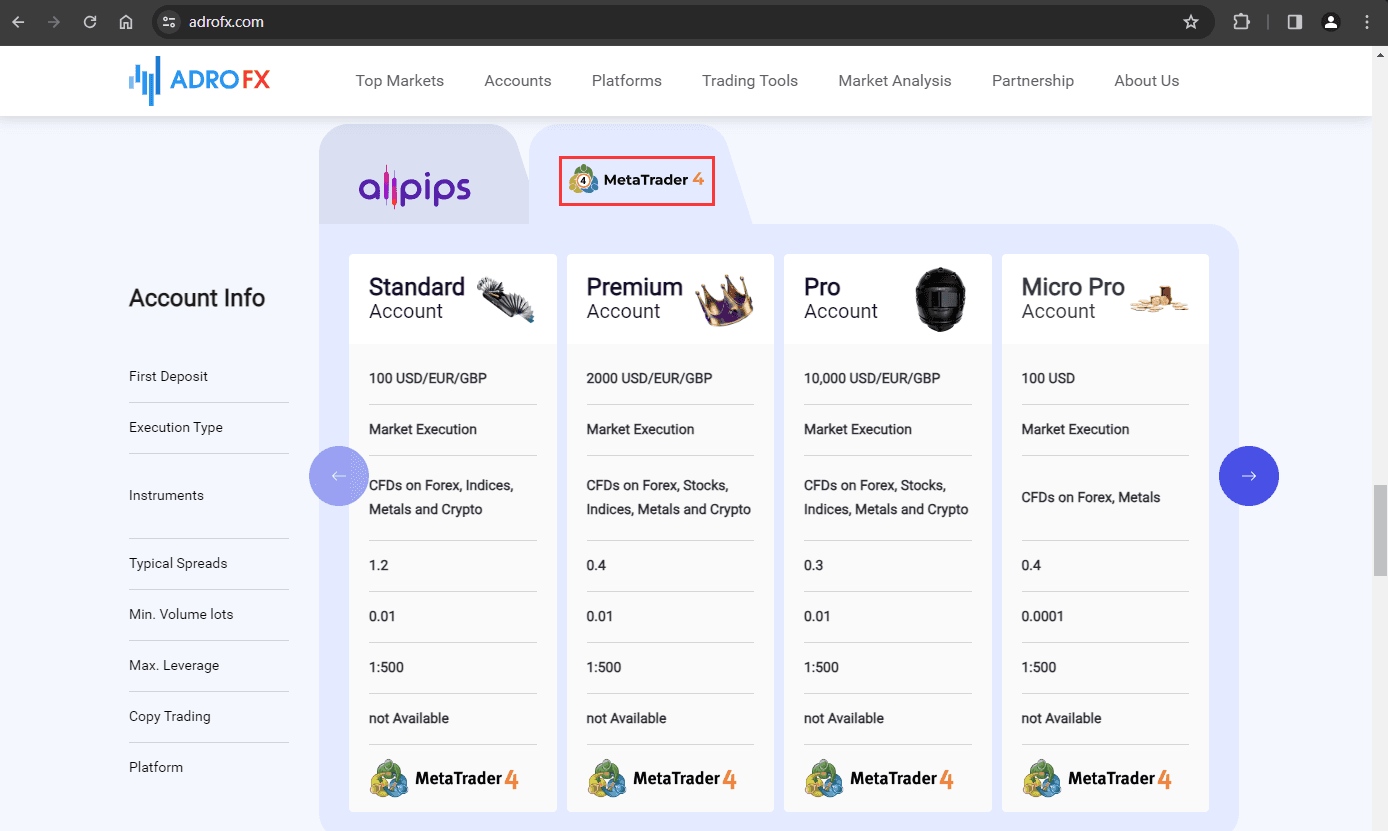Click Micro Pro's not Available copy trading
Image resolution: width=1388 pixels, height=831 pixels.
[1062, 718]
